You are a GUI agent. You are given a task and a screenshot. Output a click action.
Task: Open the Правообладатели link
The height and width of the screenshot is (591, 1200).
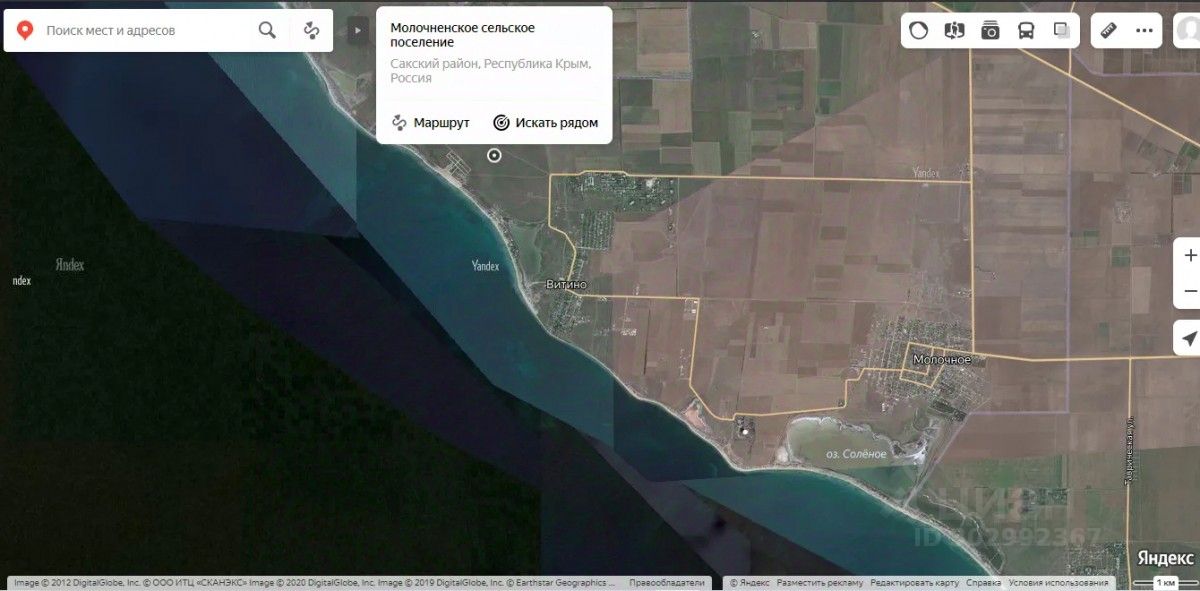click(x=666, y=582)
